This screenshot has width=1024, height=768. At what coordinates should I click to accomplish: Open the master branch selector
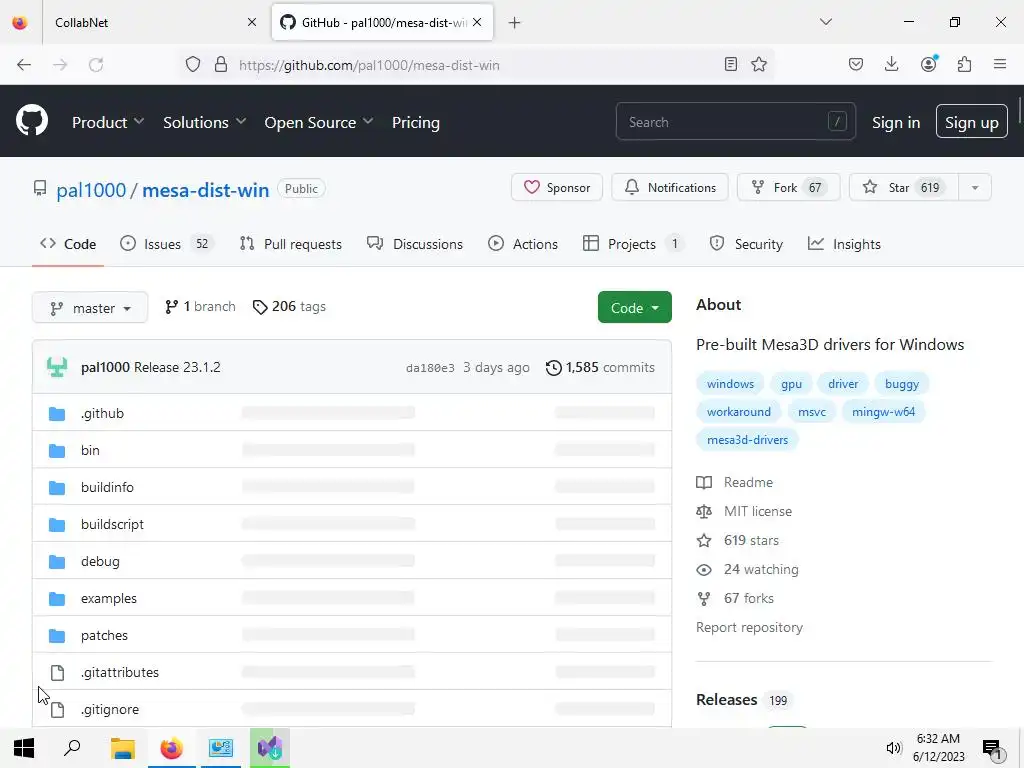tap(90, 308)
